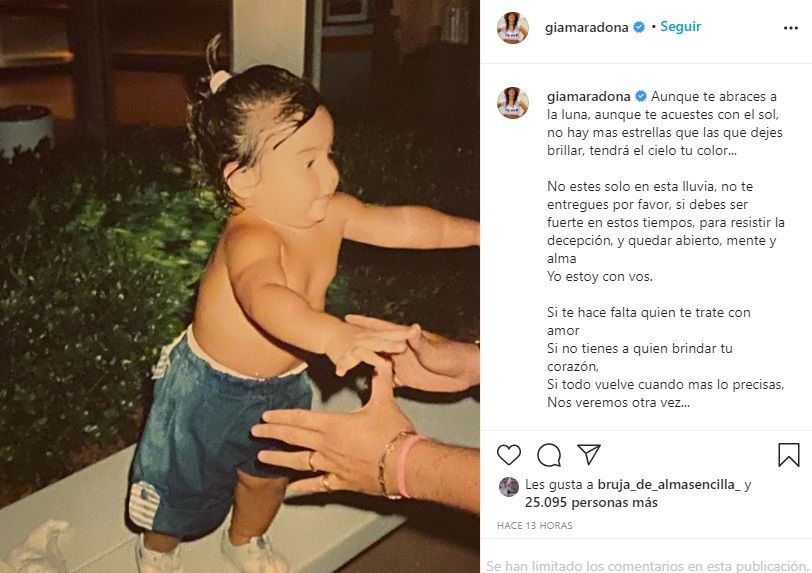Share post via paper plane icon
The height and width of the screenshot is (573, 812).
pos(589,454)
